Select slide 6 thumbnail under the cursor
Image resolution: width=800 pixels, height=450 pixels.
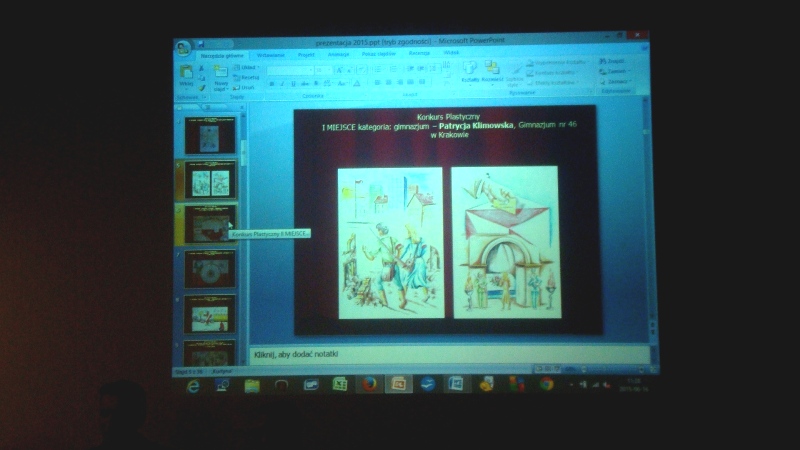click(x=210, y=224)
